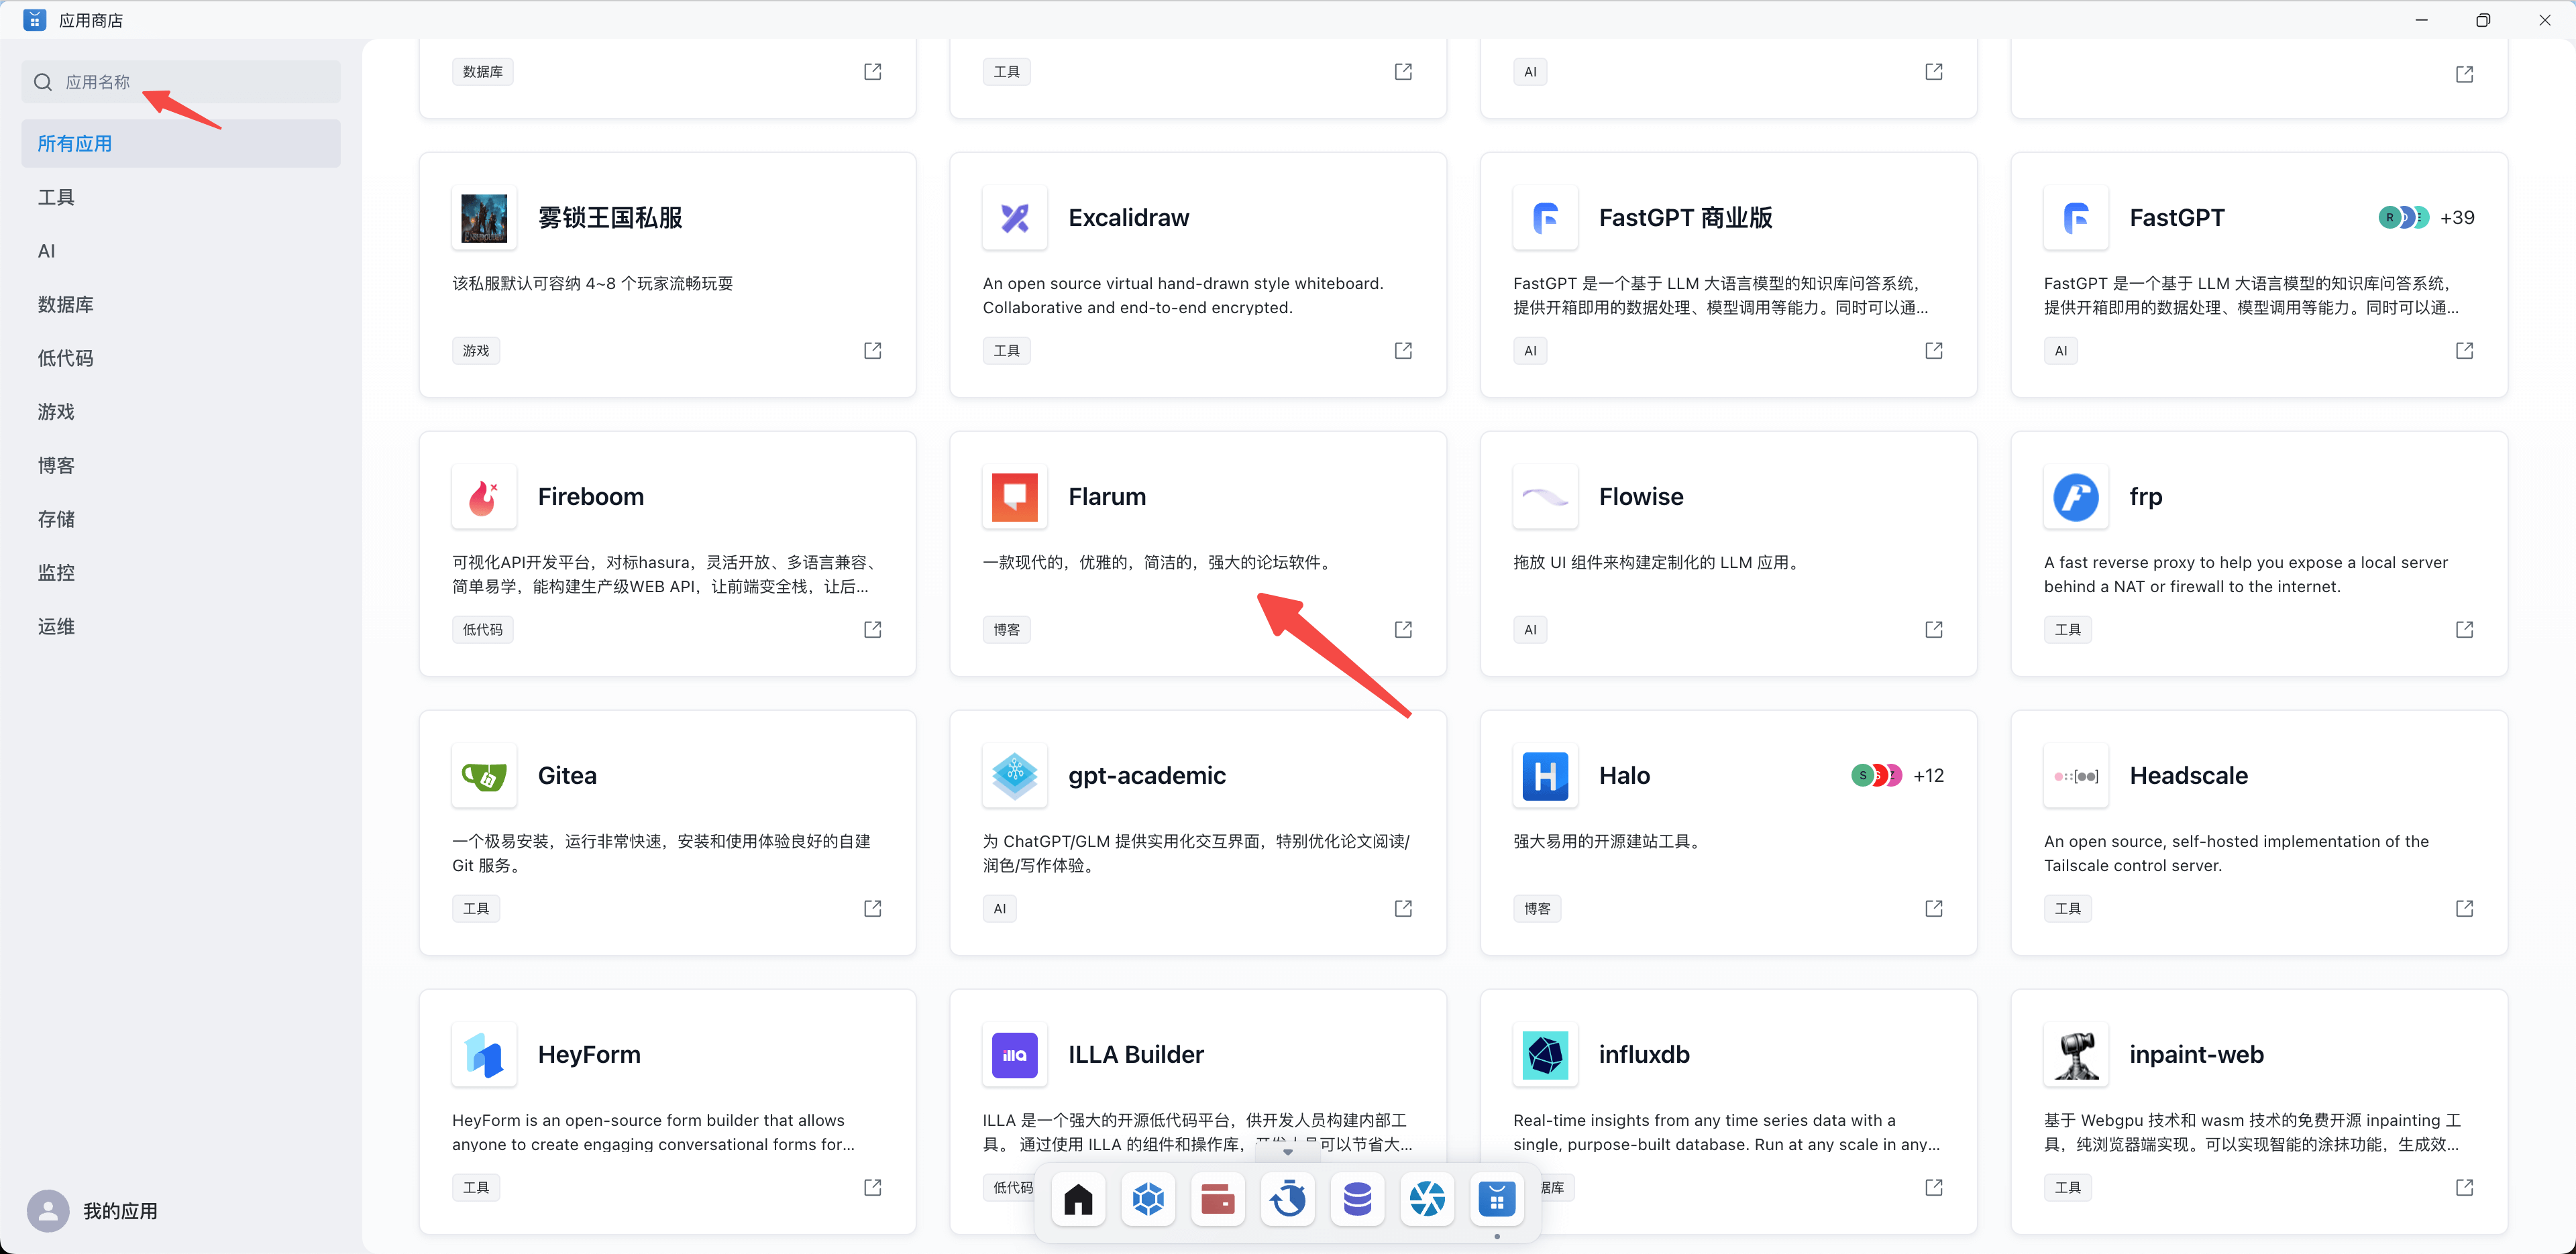Open external link on 雾锁王国私服 card
The height and width of the screenshot is (1254, 2576).
873,350
